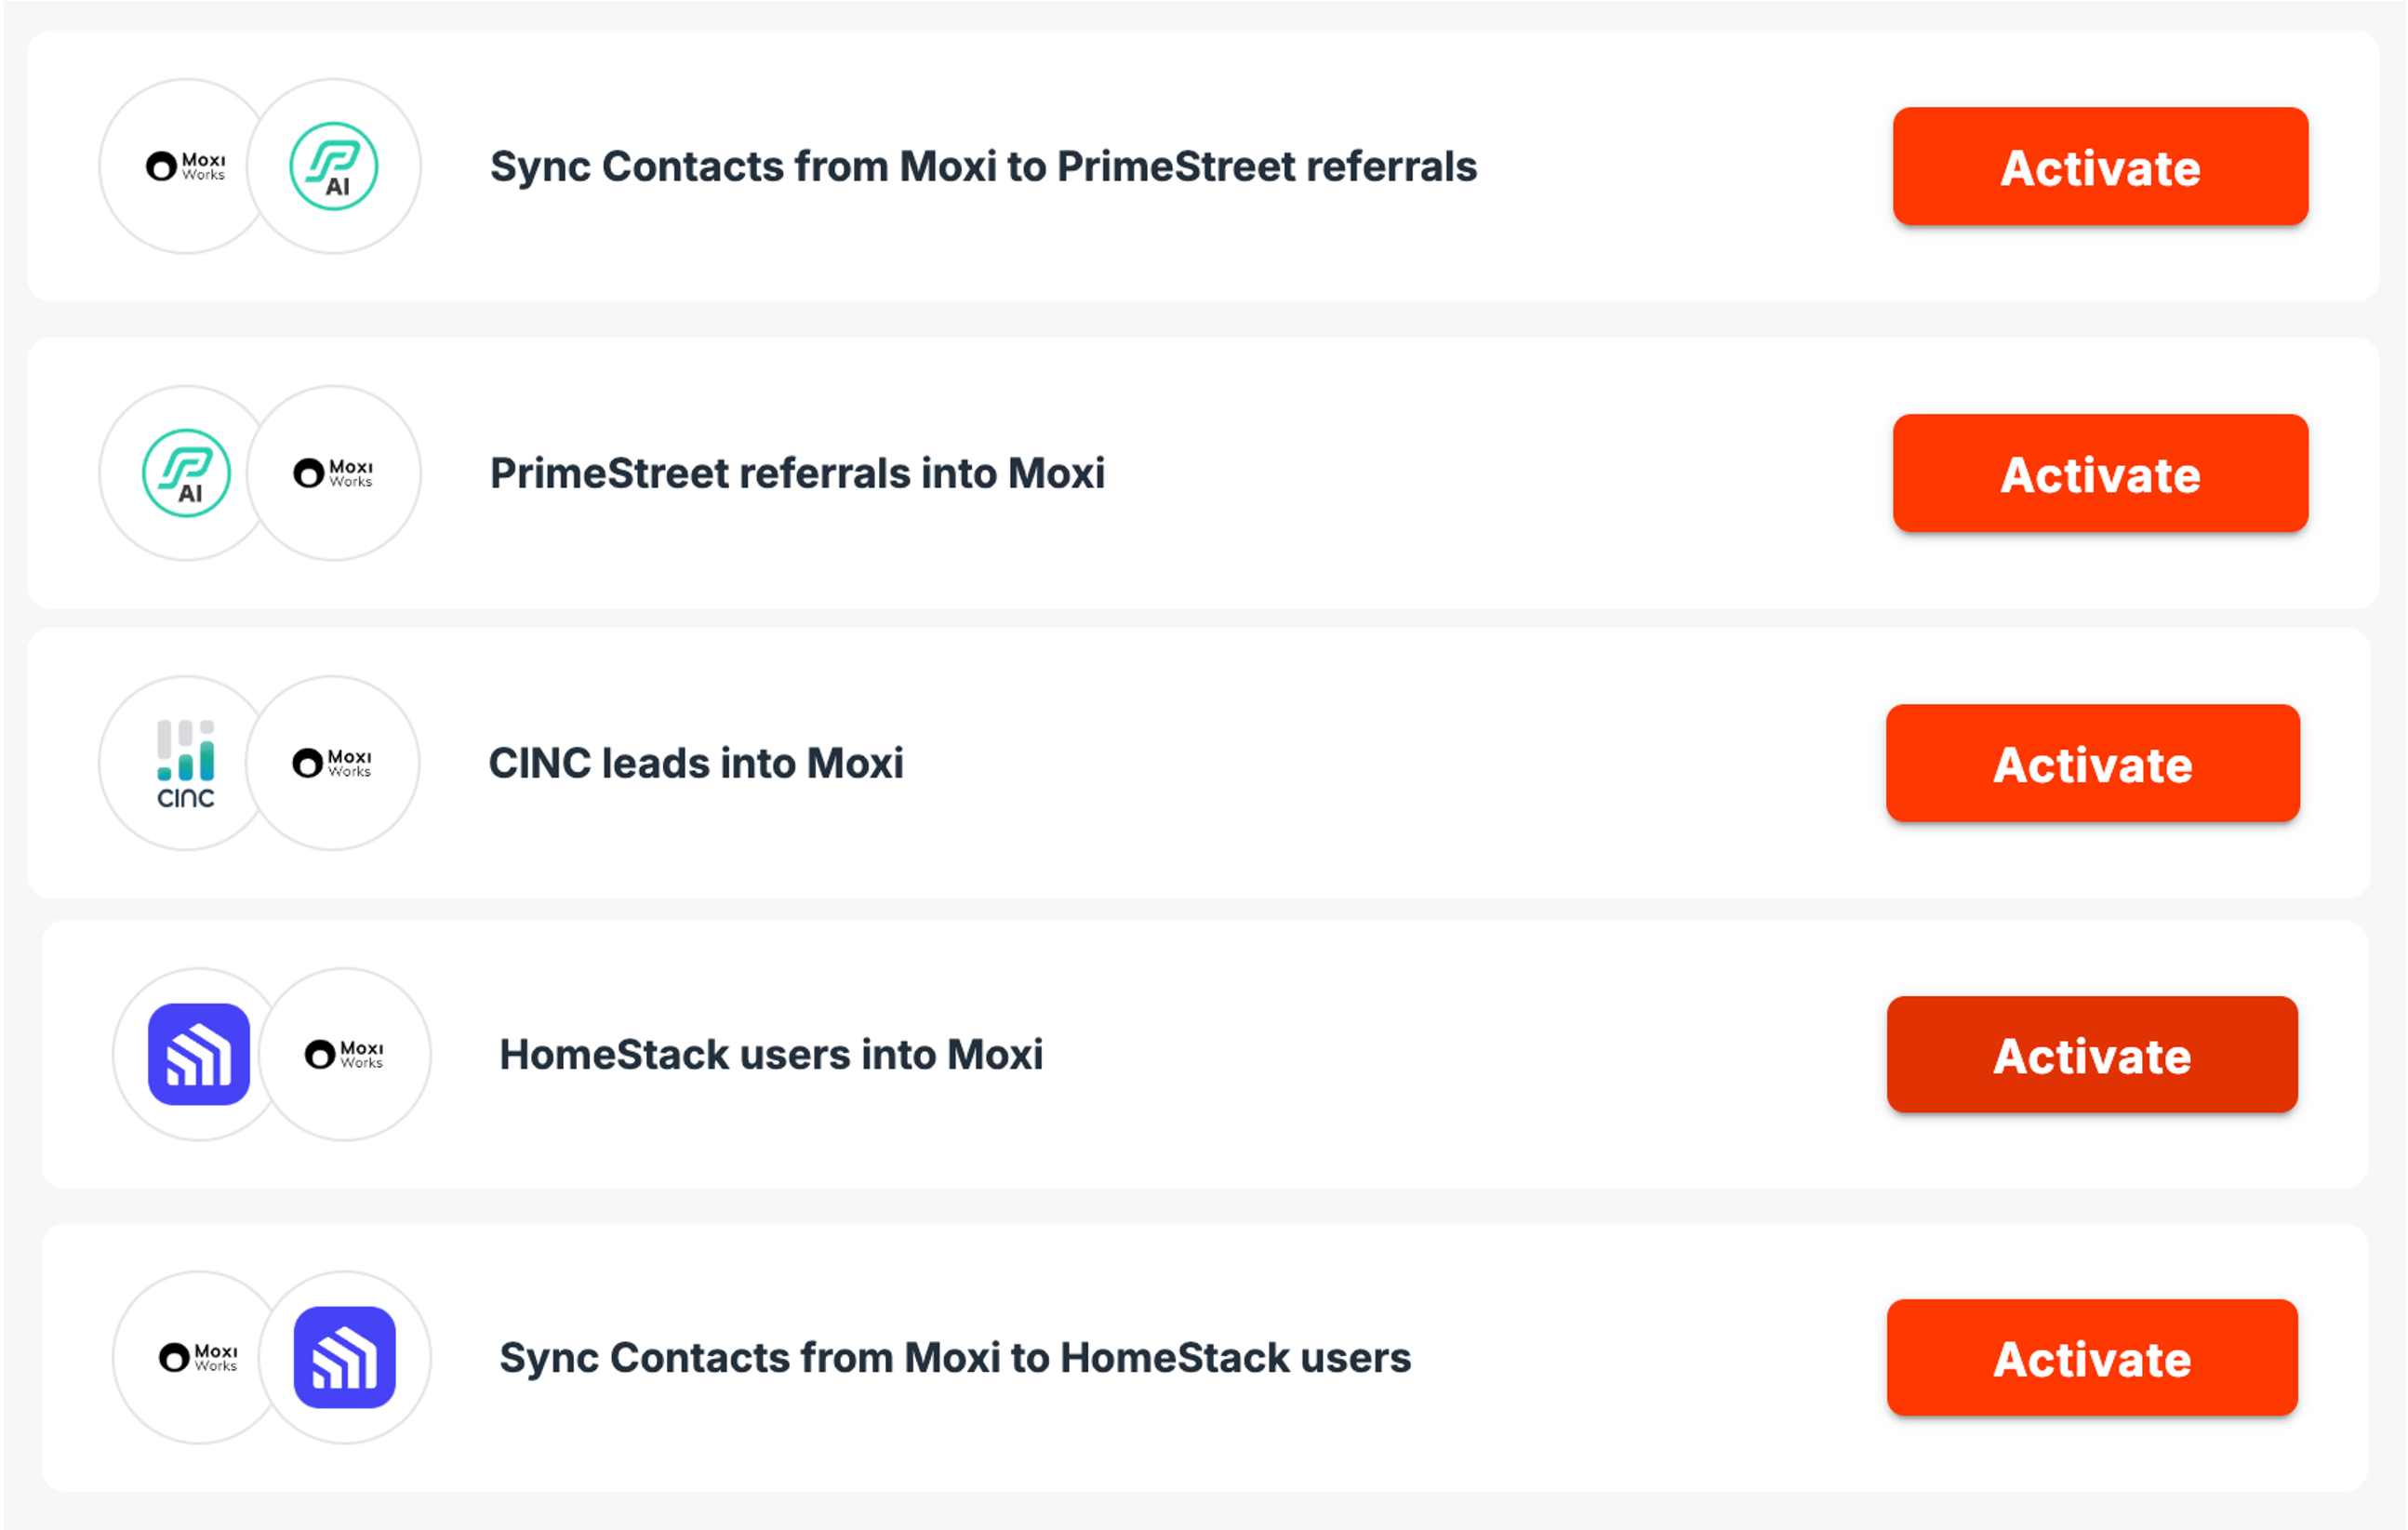Click PrimeStreet AI logo in Sync Contacts to PrimeStreet row

(x=334, y=166)
